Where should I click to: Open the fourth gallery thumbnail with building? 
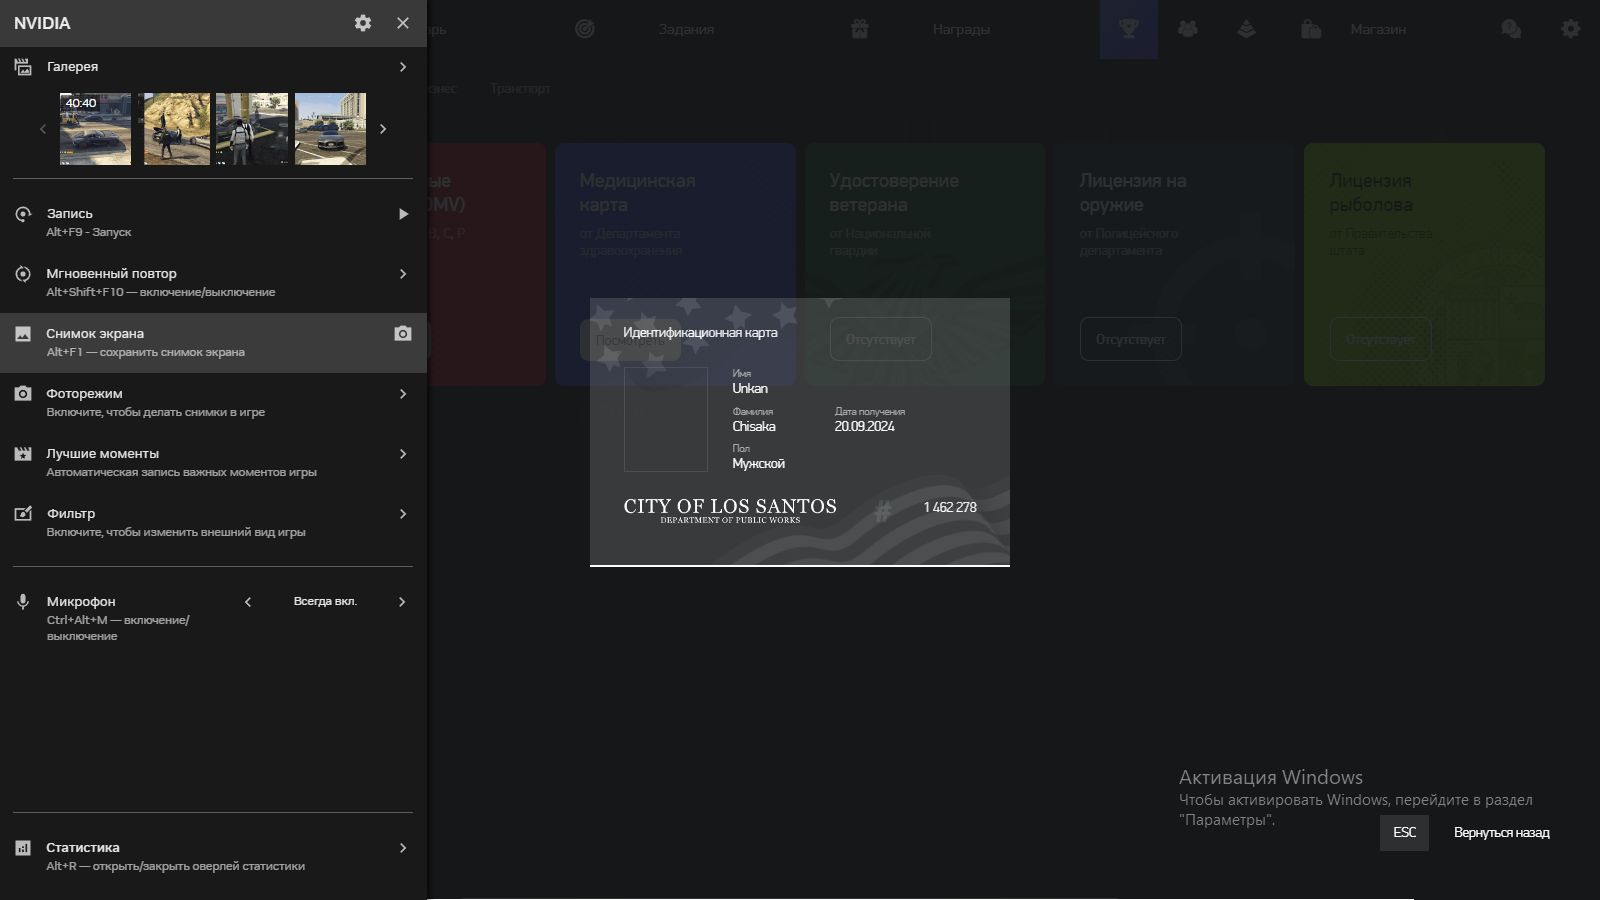pyautogui.click(x=330, y=129)
